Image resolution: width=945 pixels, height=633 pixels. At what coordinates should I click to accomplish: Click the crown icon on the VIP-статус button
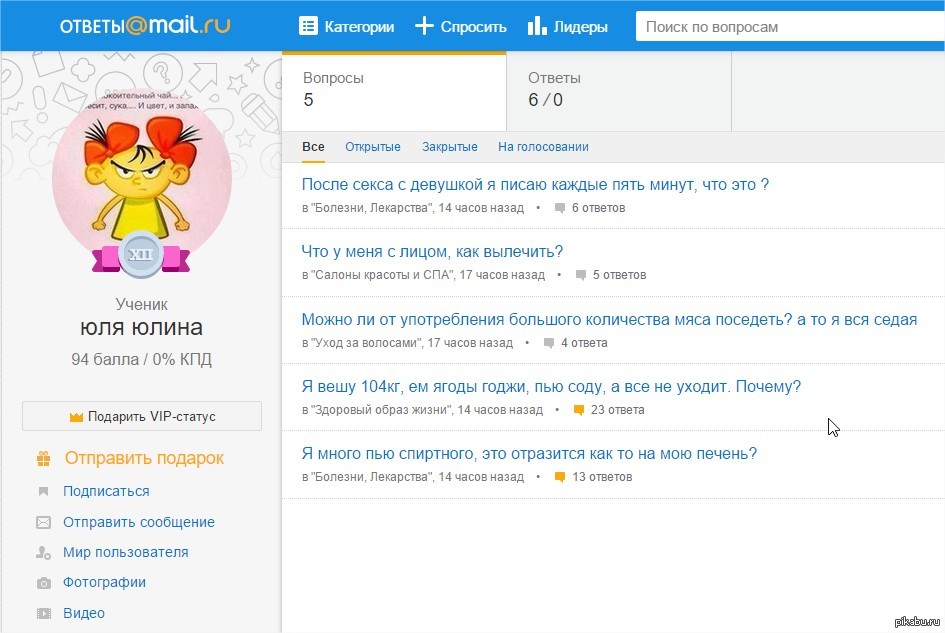click(x=76, y=417)
